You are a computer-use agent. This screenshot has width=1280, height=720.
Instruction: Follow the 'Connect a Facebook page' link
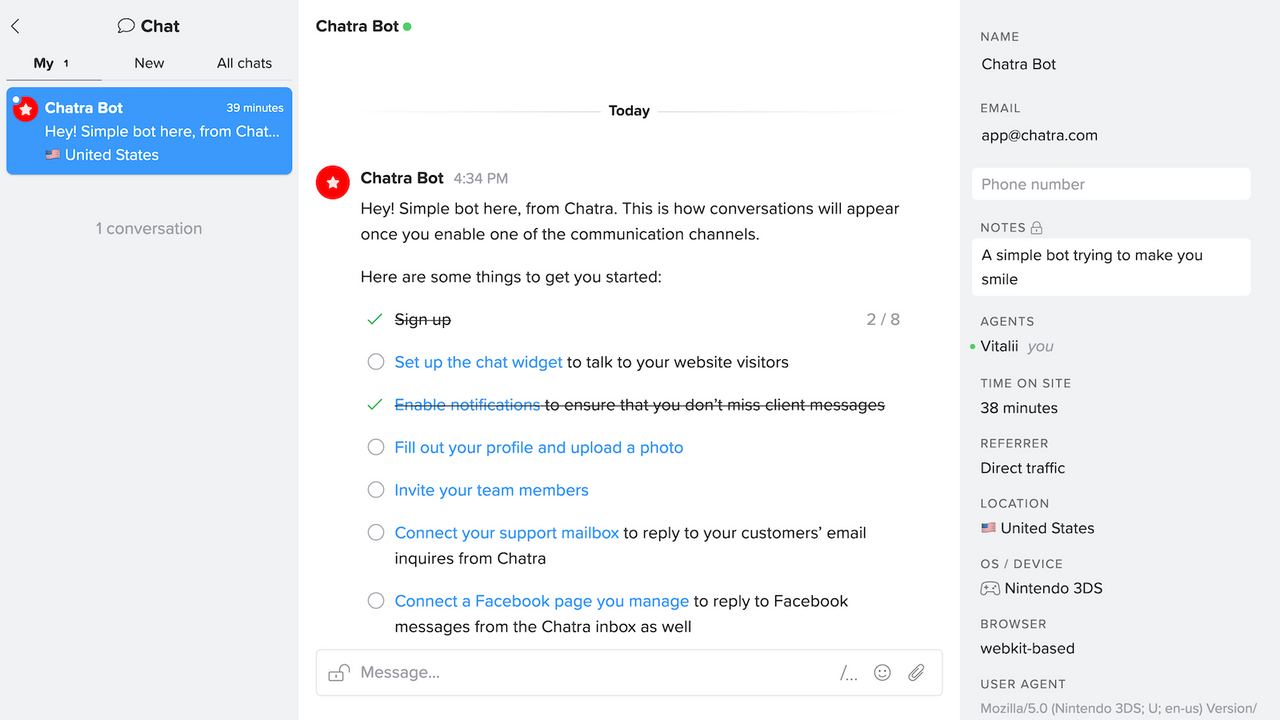pos(541,601)
